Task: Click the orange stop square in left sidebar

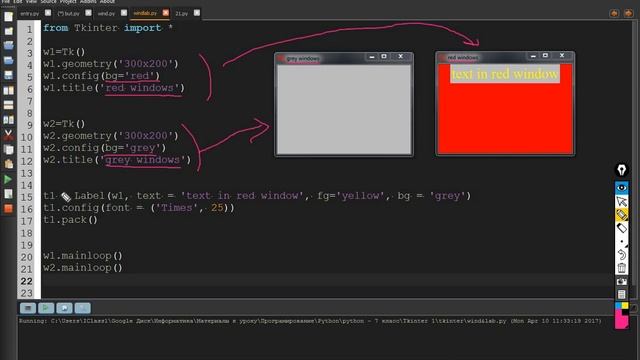Action: (8, 209)
